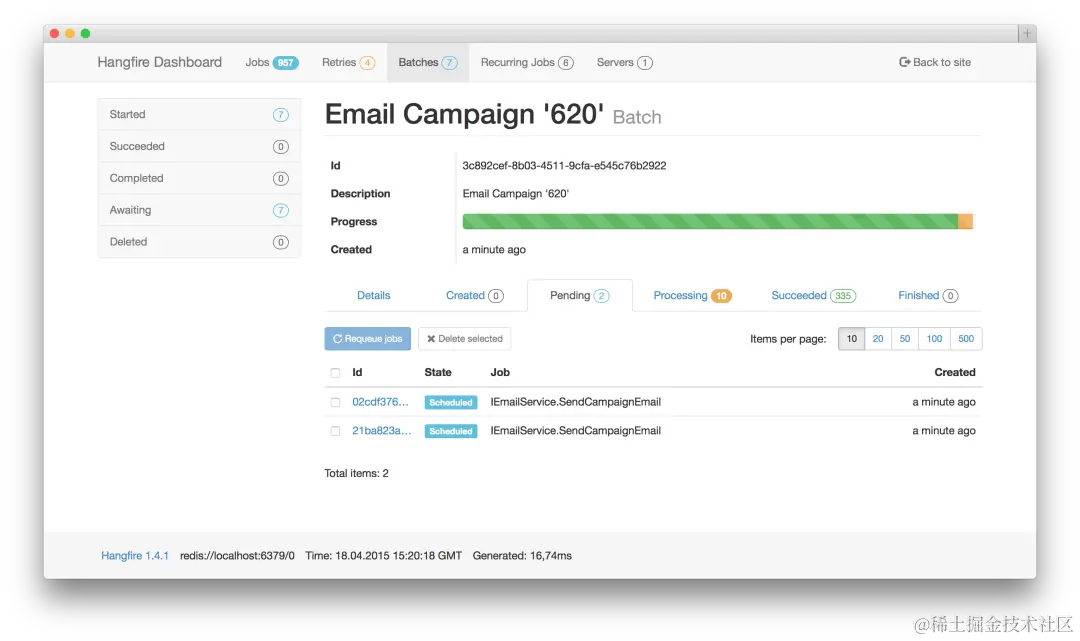Set items per page to 10

(851, 339)
